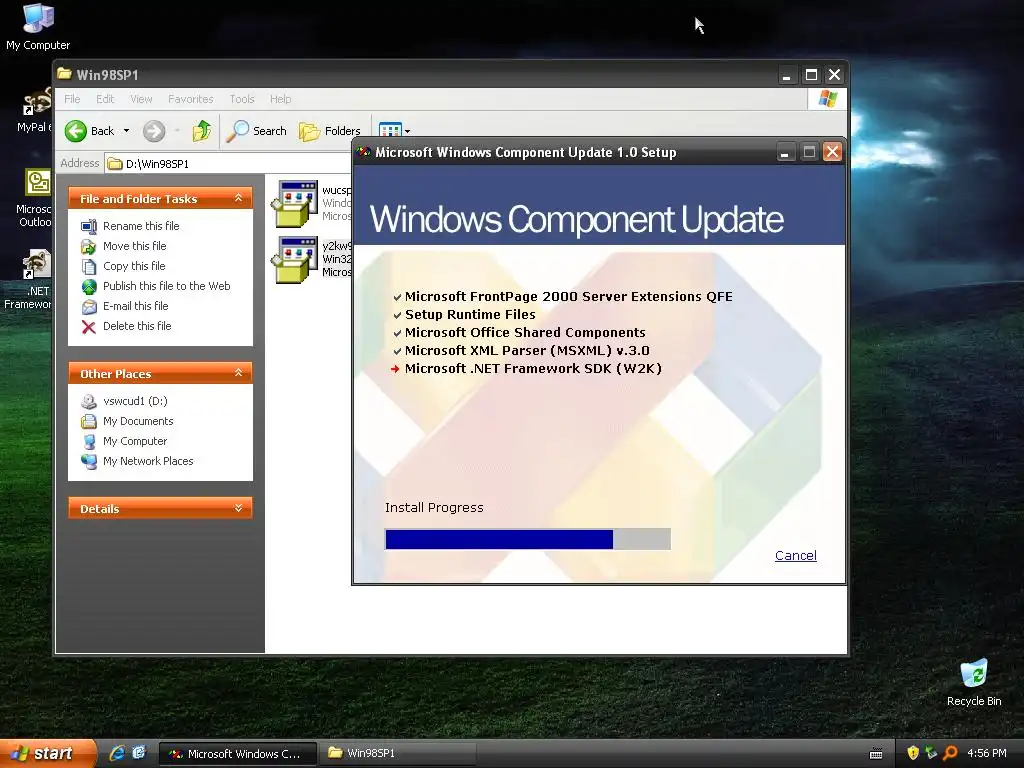The width and height of the screenshot is (1024, 768).
Task: Click the orange magnifier tray icon
Action: (950, 753)
